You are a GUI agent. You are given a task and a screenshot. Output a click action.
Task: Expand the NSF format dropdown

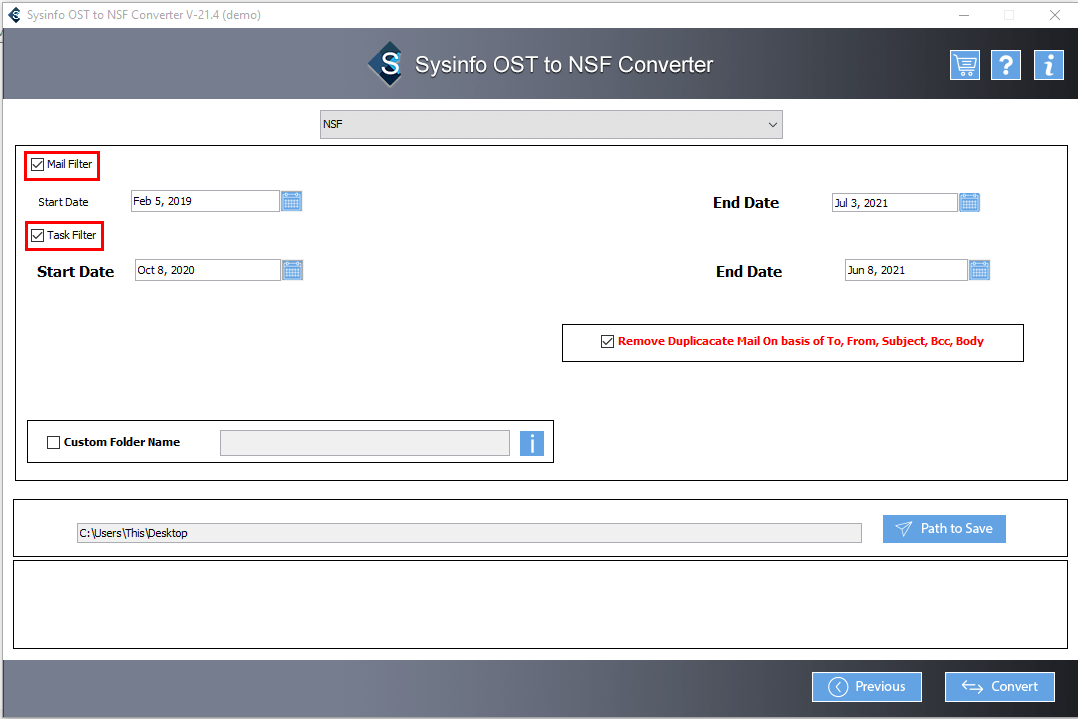point(551,124)
